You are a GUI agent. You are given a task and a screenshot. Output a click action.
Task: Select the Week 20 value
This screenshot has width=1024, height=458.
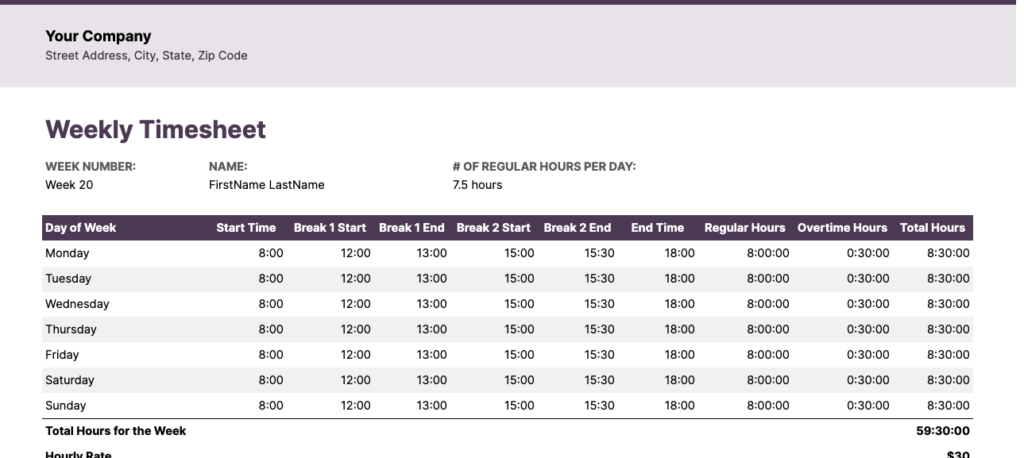pos(69,185)
